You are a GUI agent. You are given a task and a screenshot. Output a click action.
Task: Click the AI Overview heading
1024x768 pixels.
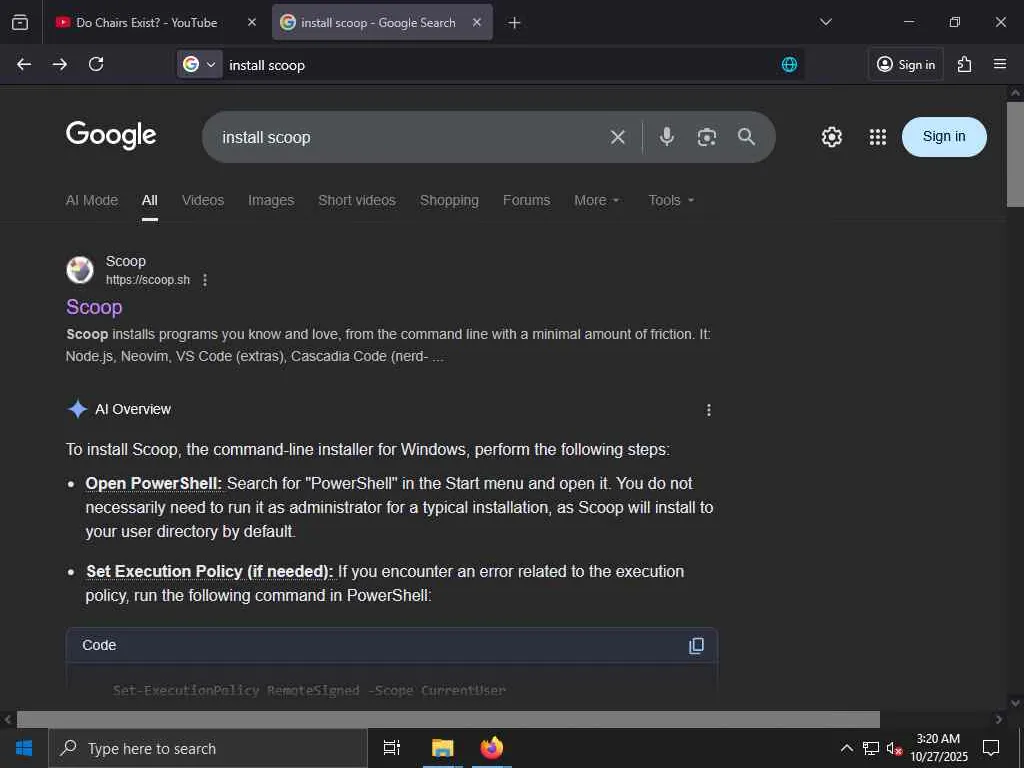coord(133,409)
